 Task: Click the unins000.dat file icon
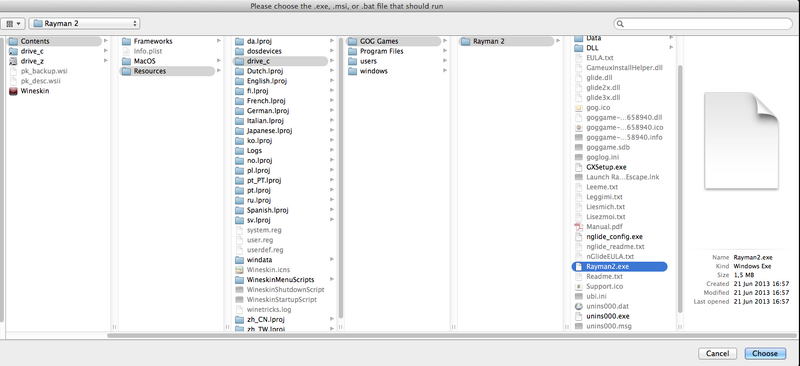(579, 306)
